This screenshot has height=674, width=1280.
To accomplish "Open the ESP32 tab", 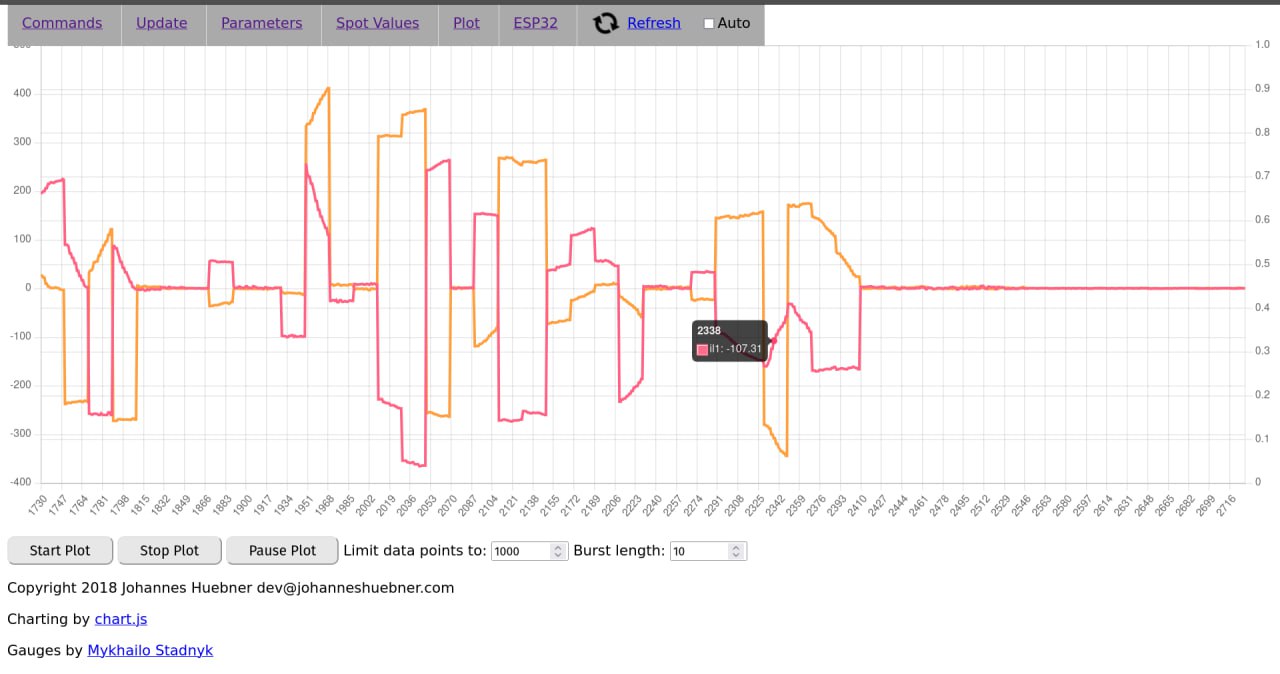I will (x=535, y=23).
